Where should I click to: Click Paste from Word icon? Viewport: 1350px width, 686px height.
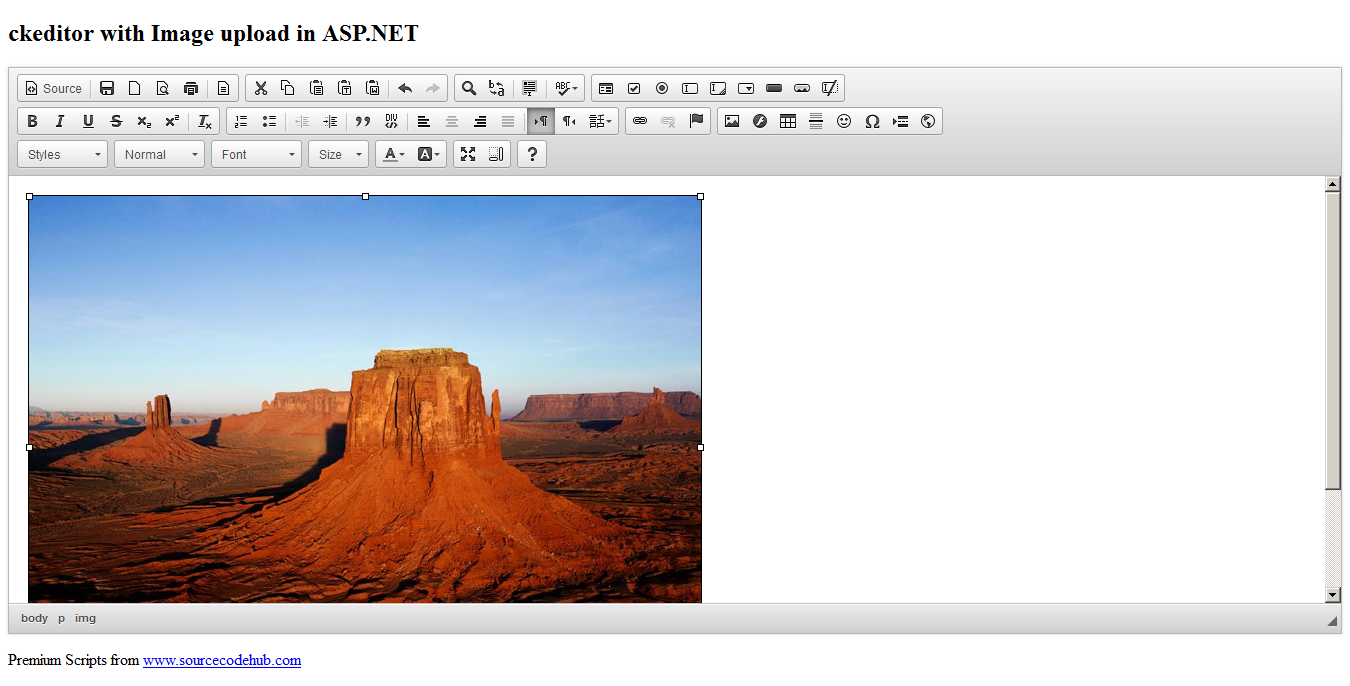point(372,88)
